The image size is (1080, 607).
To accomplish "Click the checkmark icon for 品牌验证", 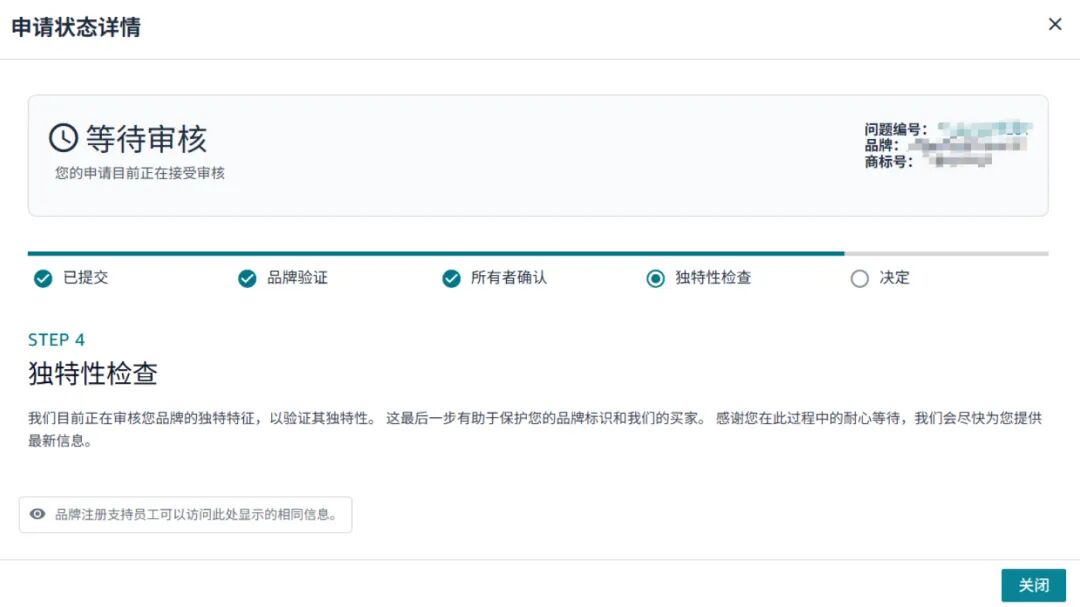I will tap(247, 279).
